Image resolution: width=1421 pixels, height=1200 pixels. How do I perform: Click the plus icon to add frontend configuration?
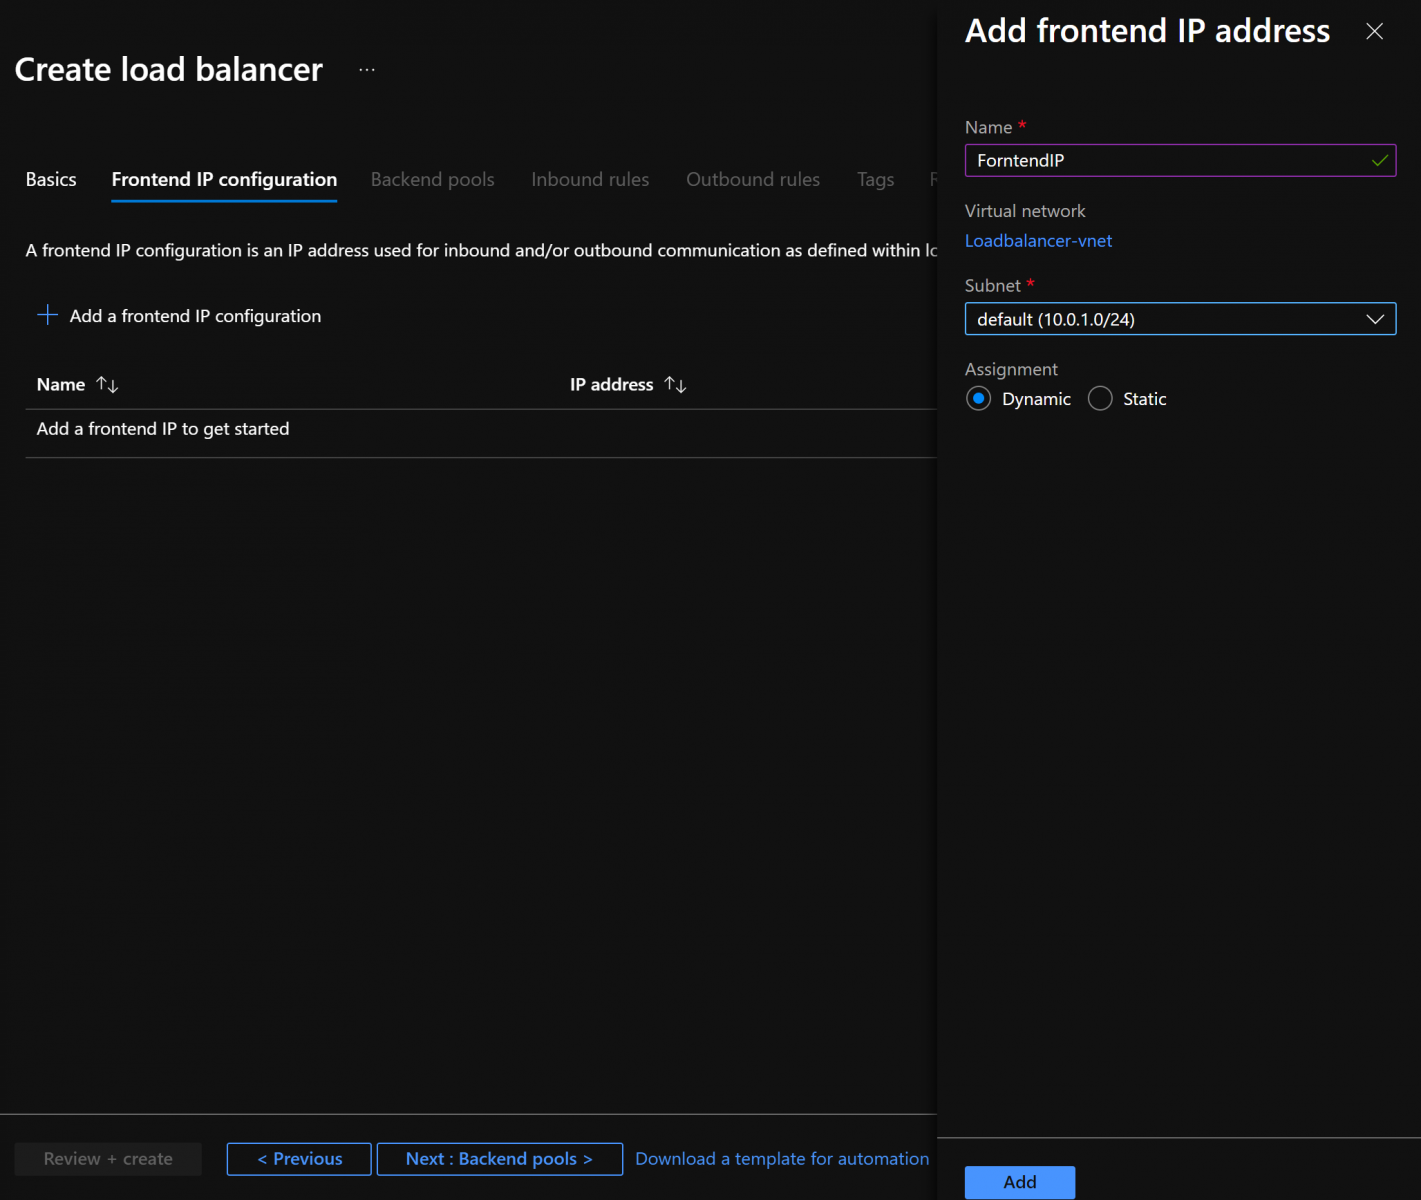[47, 316]
